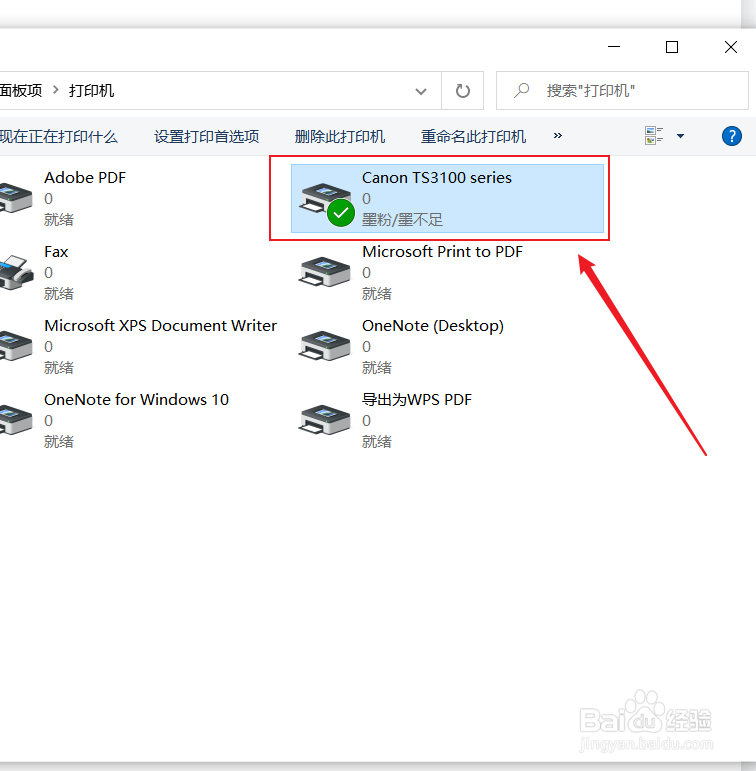
Task: Click 就绪 status under 导出为WPS PDF
Action: tap(377, 442)
